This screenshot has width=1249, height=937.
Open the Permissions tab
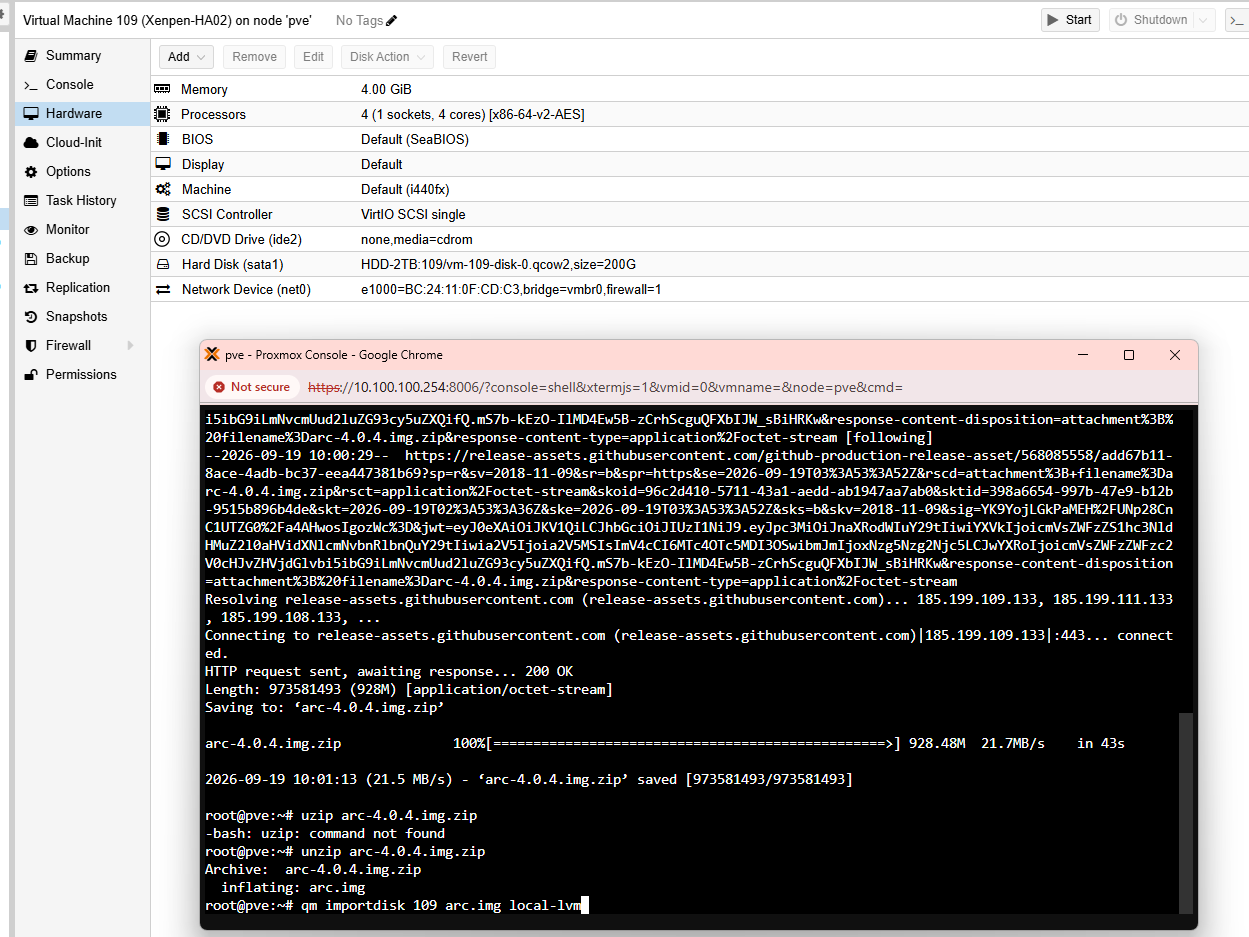tap(82, 375)
